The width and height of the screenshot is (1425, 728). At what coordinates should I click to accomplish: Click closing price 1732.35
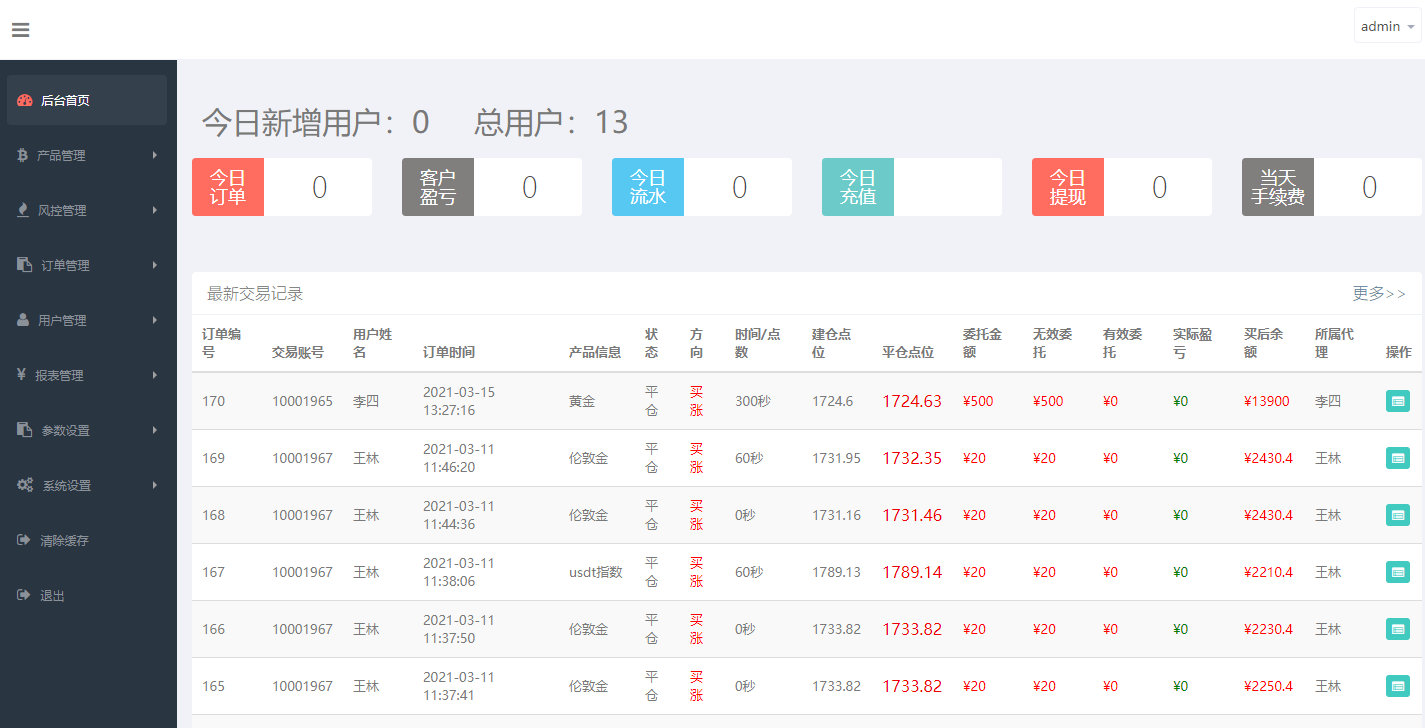tap(912, 458)
